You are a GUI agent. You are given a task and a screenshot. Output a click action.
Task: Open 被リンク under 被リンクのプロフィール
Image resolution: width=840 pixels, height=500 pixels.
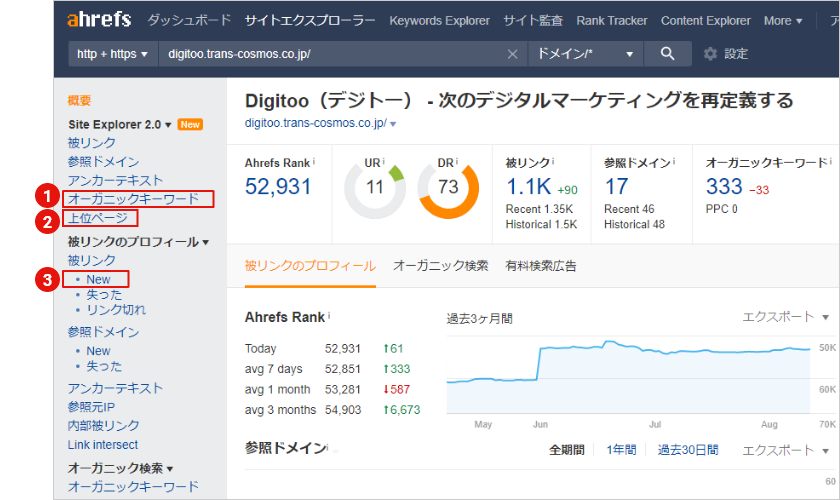tap(92, 260)
